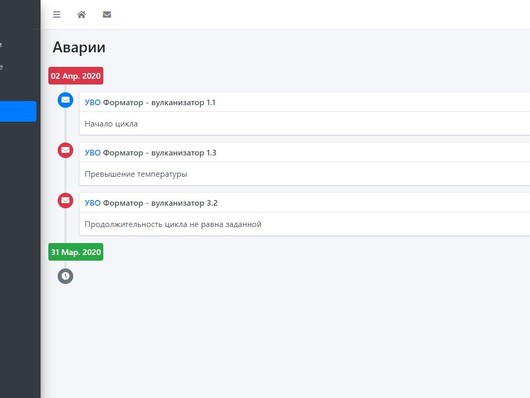Click 'Продолжительность цикла не равна заданной' message

[173, 225]
